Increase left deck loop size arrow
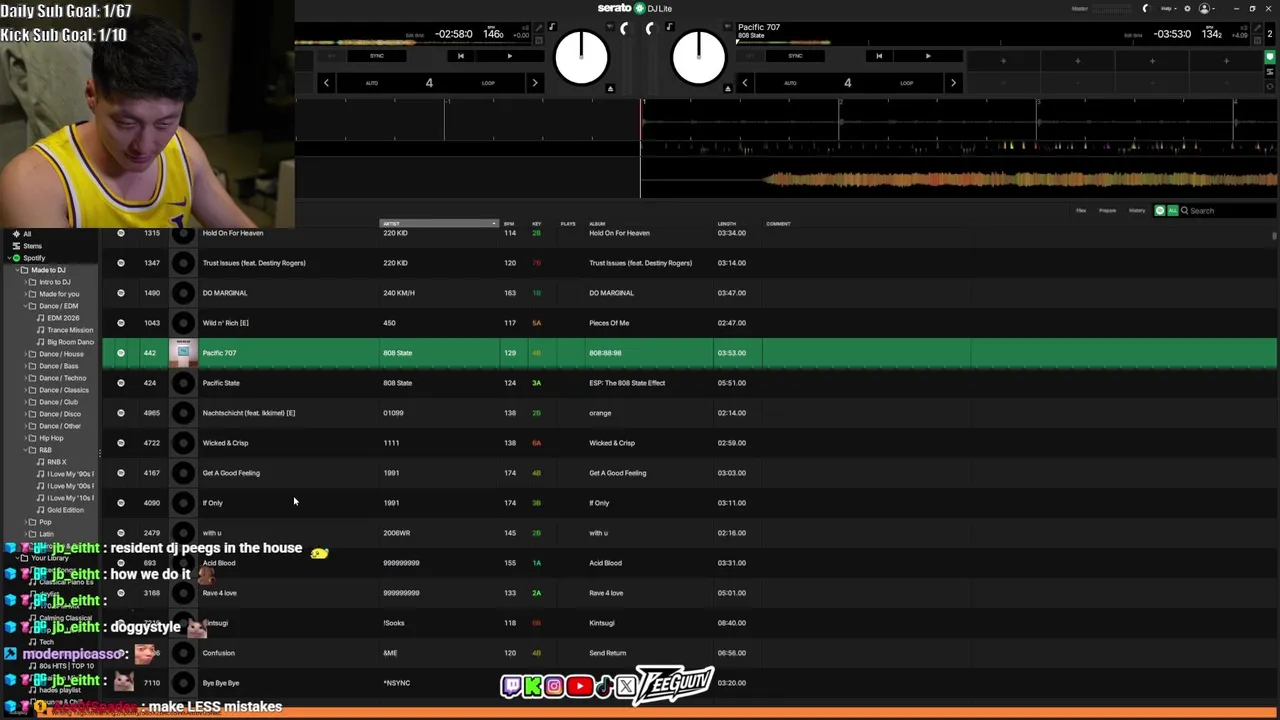Screen dimensions: 1280x720 click(534, 83)
